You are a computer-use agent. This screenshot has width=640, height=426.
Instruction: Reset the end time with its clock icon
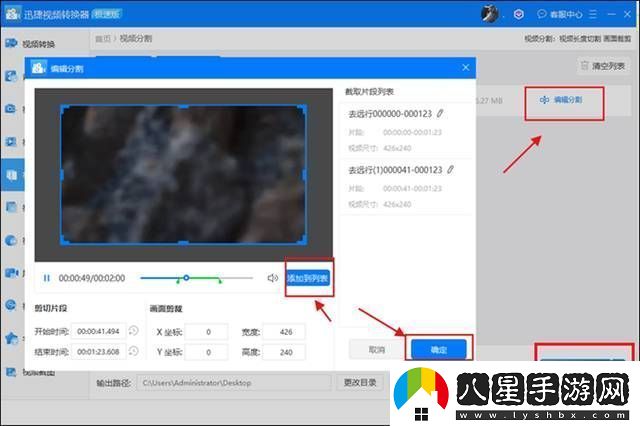[x=133, y=351]
